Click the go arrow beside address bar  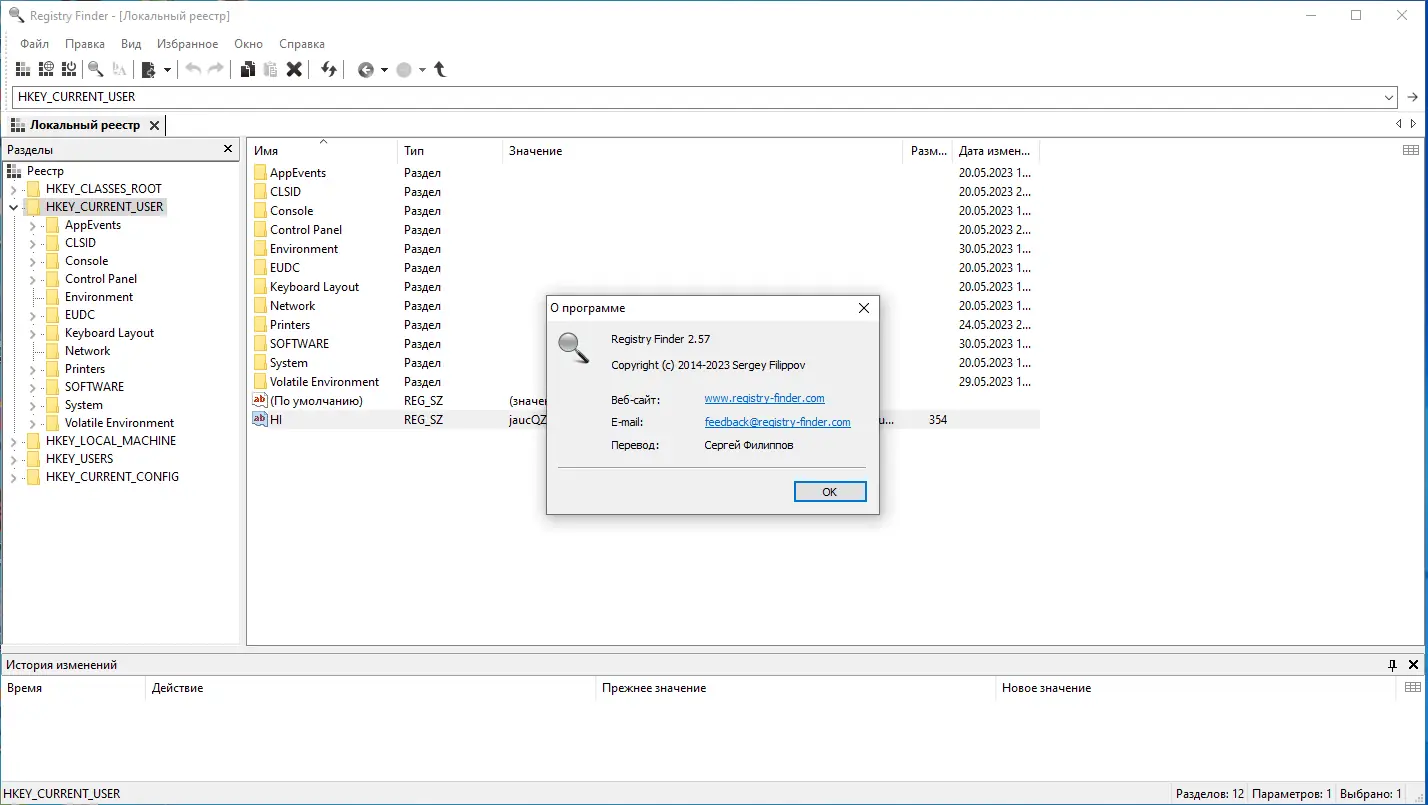click(x=1413, y=97)
